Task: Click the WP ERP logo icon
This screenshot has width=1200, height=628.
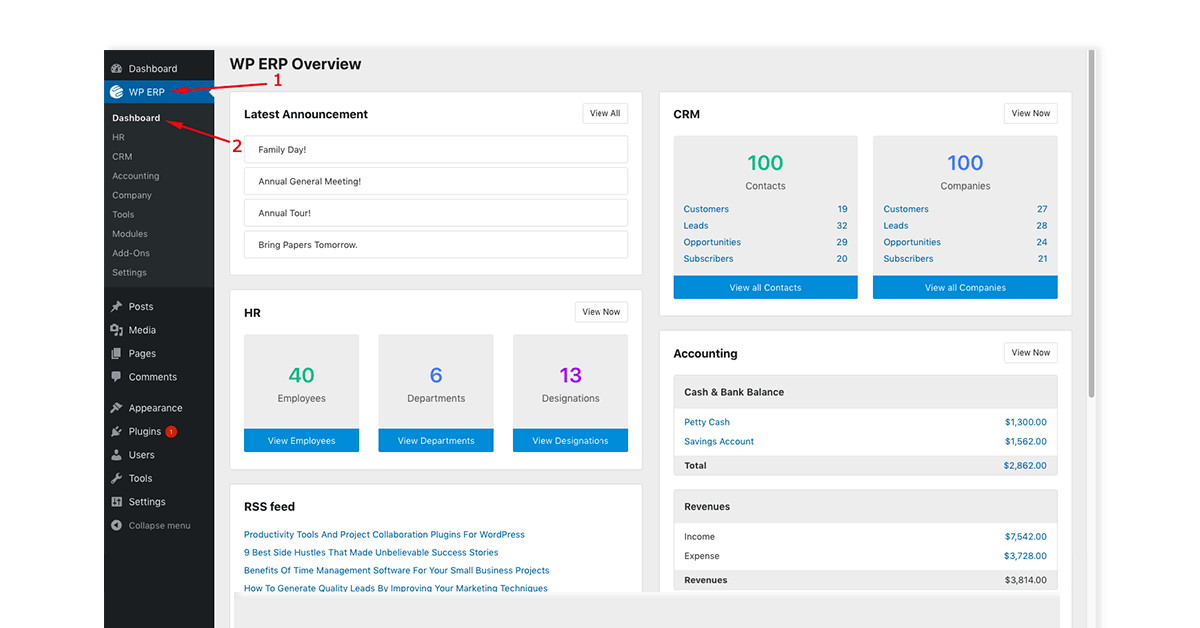Action: (117, 92)
